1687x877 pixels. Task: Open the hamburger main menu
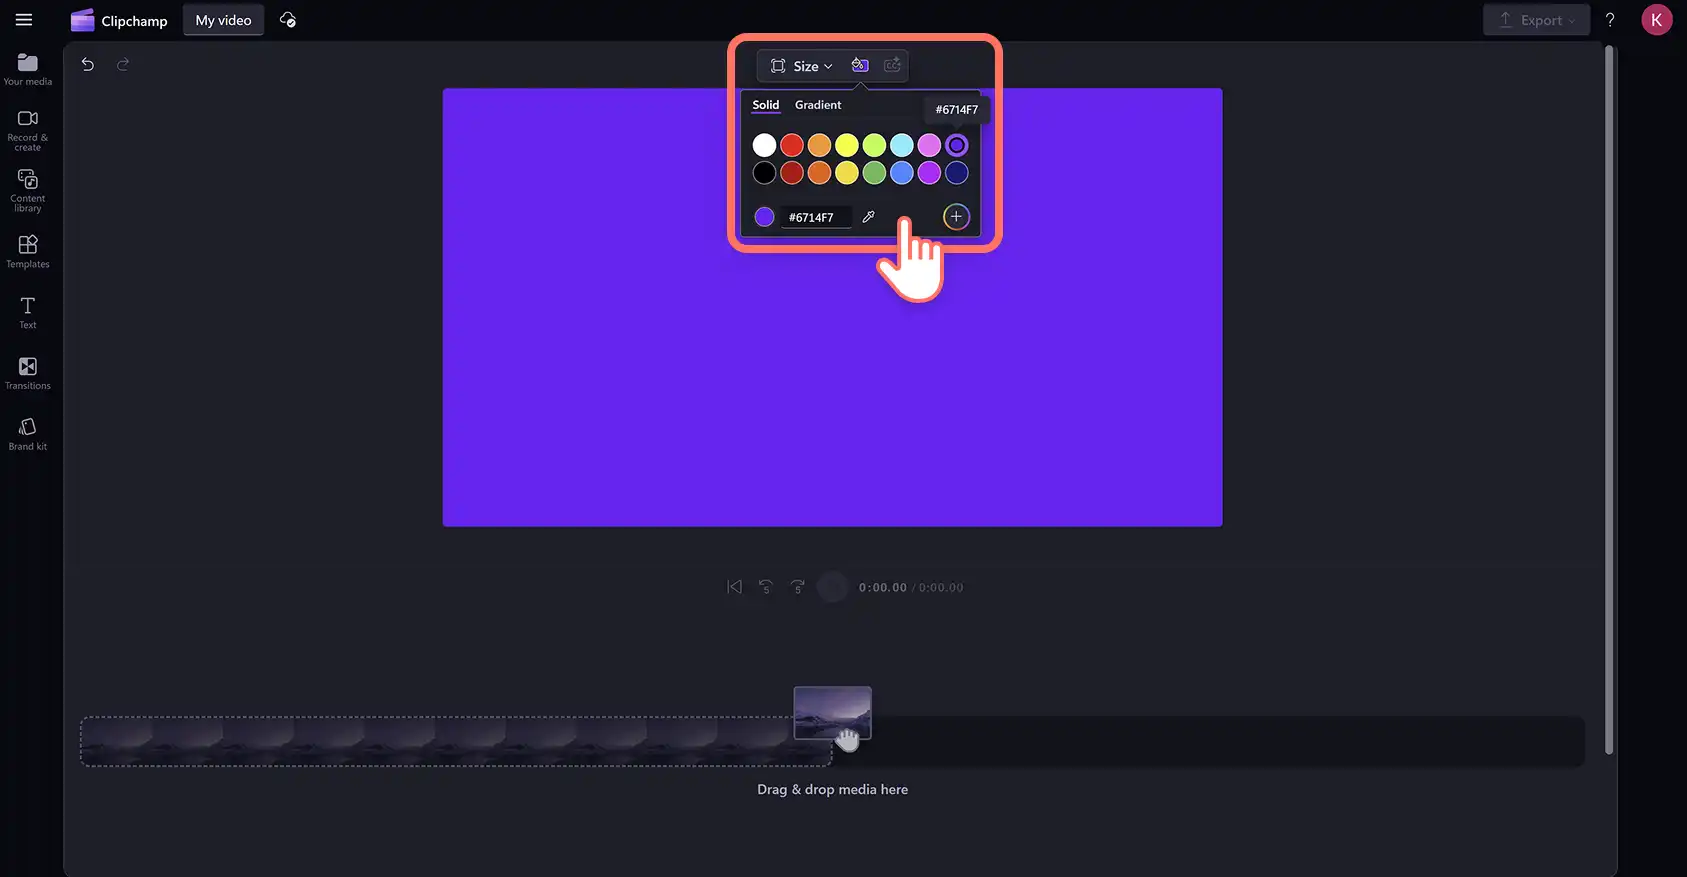[24, 20]
